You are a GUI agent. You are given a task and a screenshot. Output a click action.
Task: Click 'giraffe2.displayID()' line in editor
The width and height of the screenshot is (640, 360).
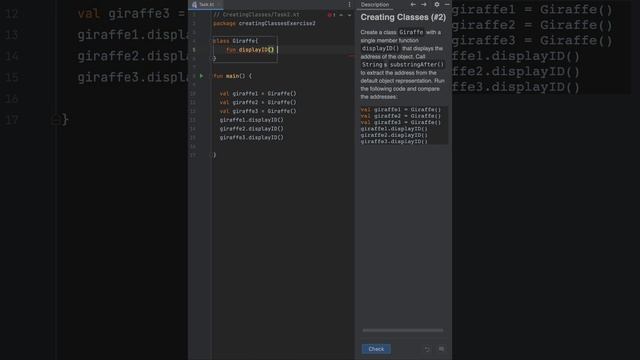click(251, 129)
